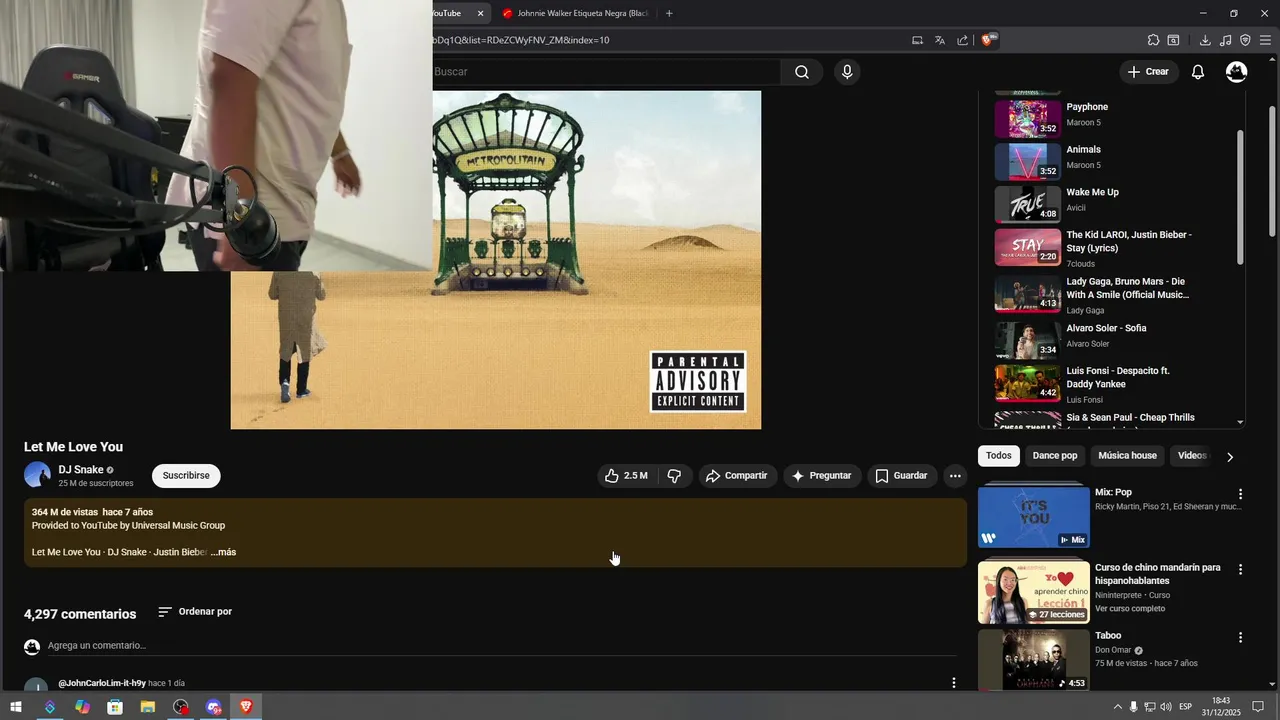Open the account avatar menu

[1237, 72]
